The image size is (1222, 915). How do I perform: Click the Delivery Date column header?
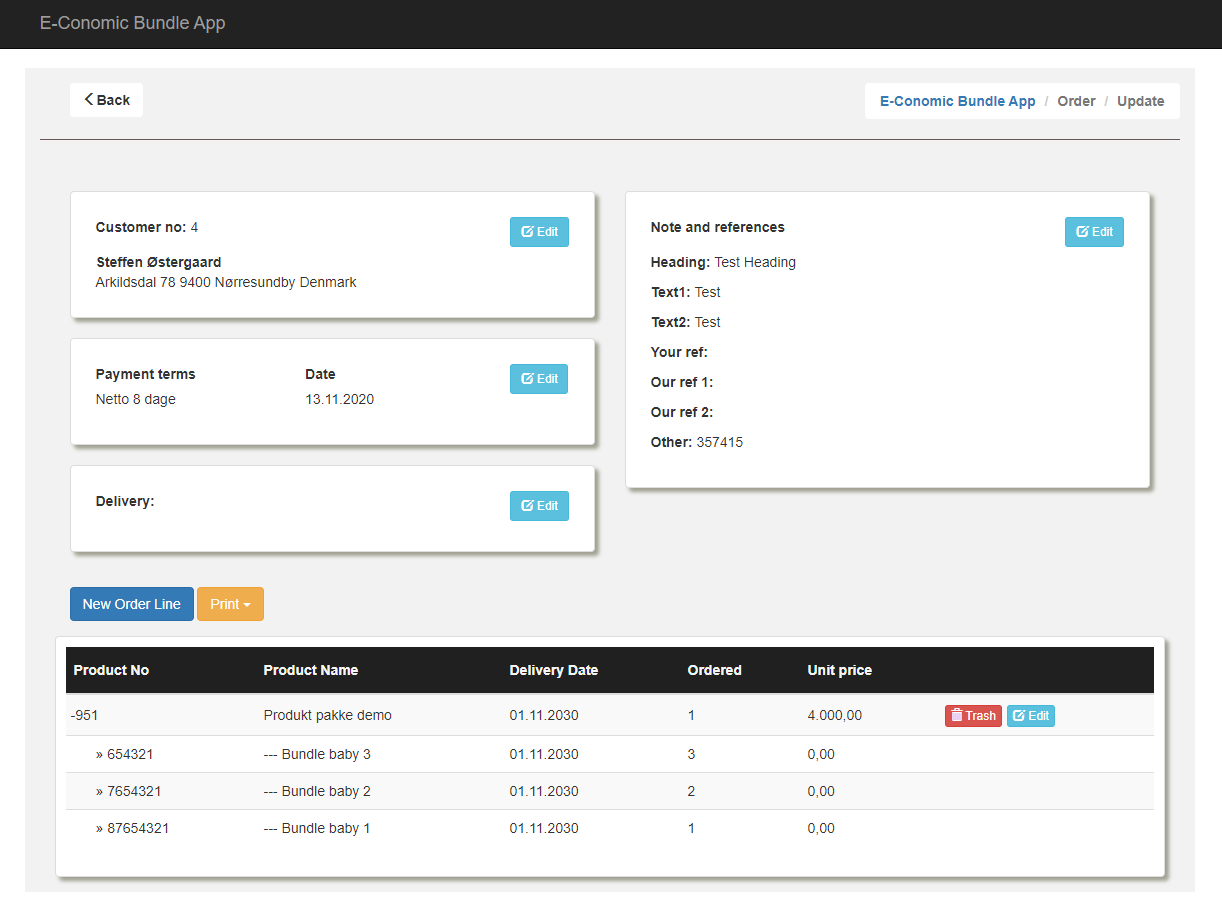point(553,670)
